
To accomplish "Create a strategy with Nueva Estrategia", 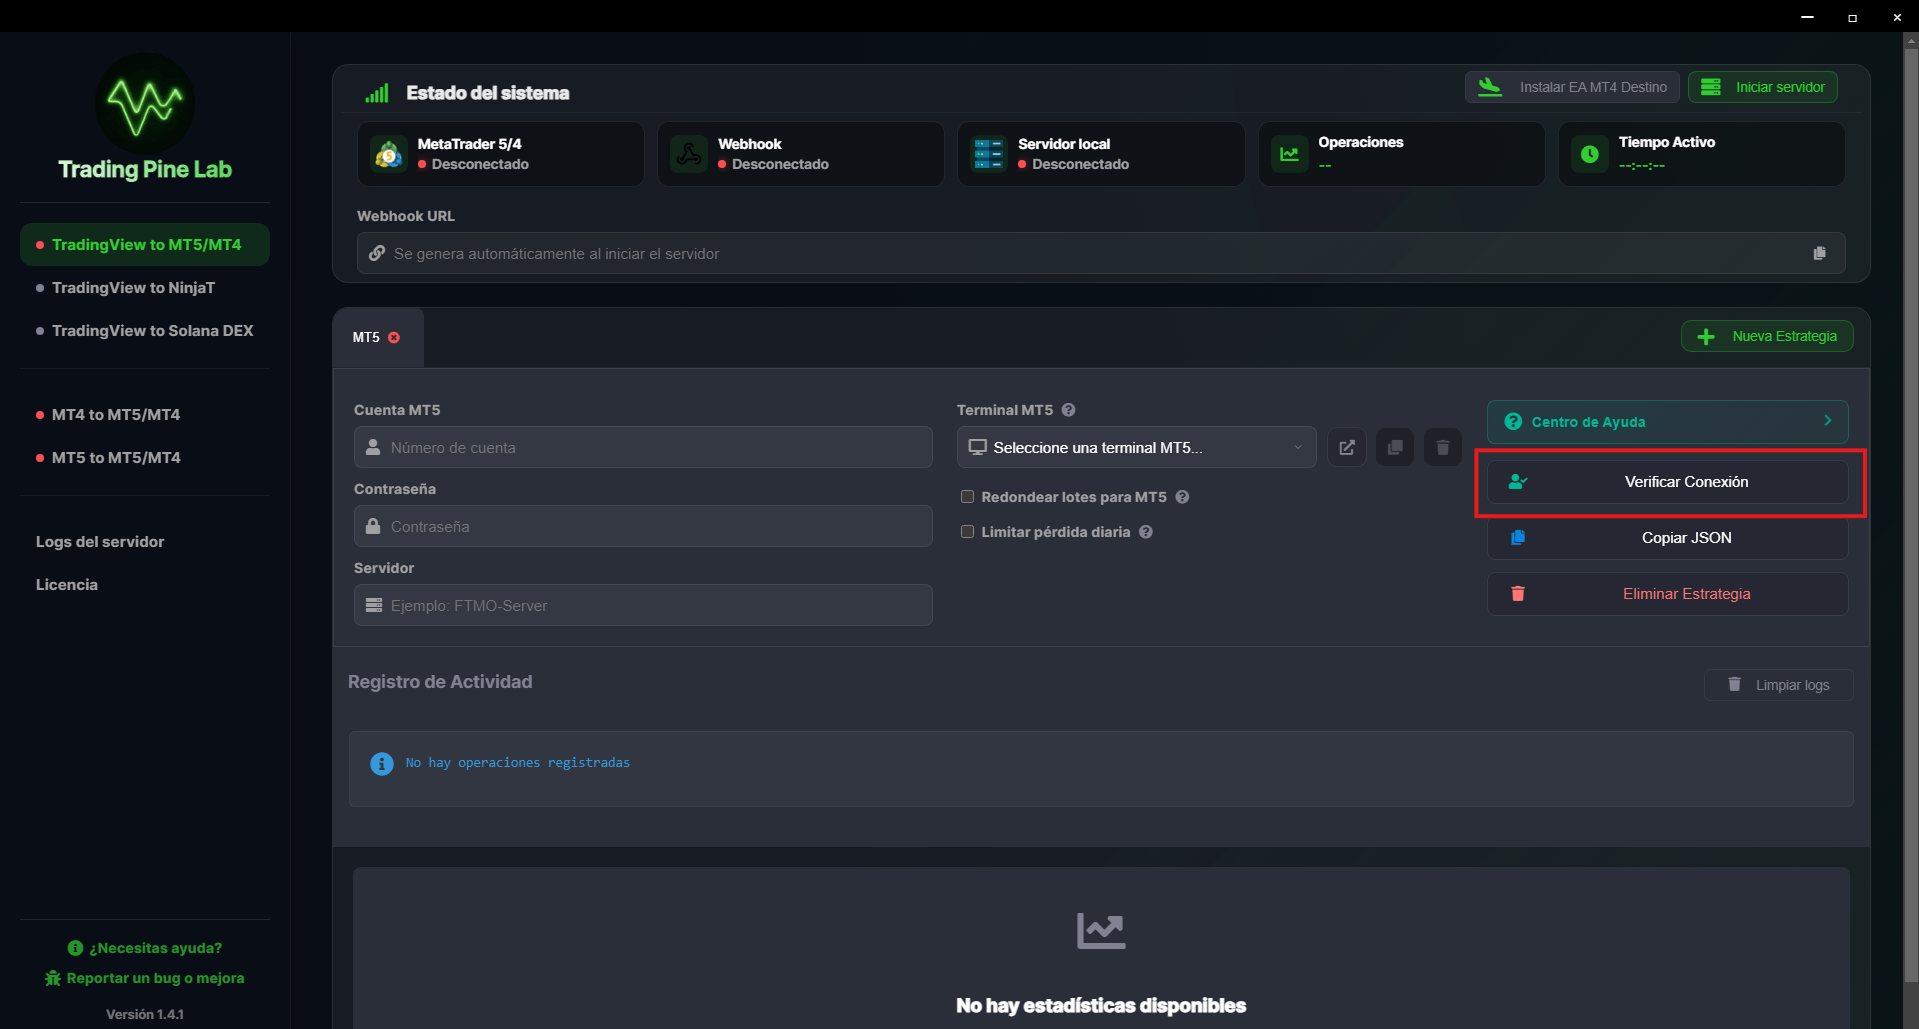I will point(1766,336).
